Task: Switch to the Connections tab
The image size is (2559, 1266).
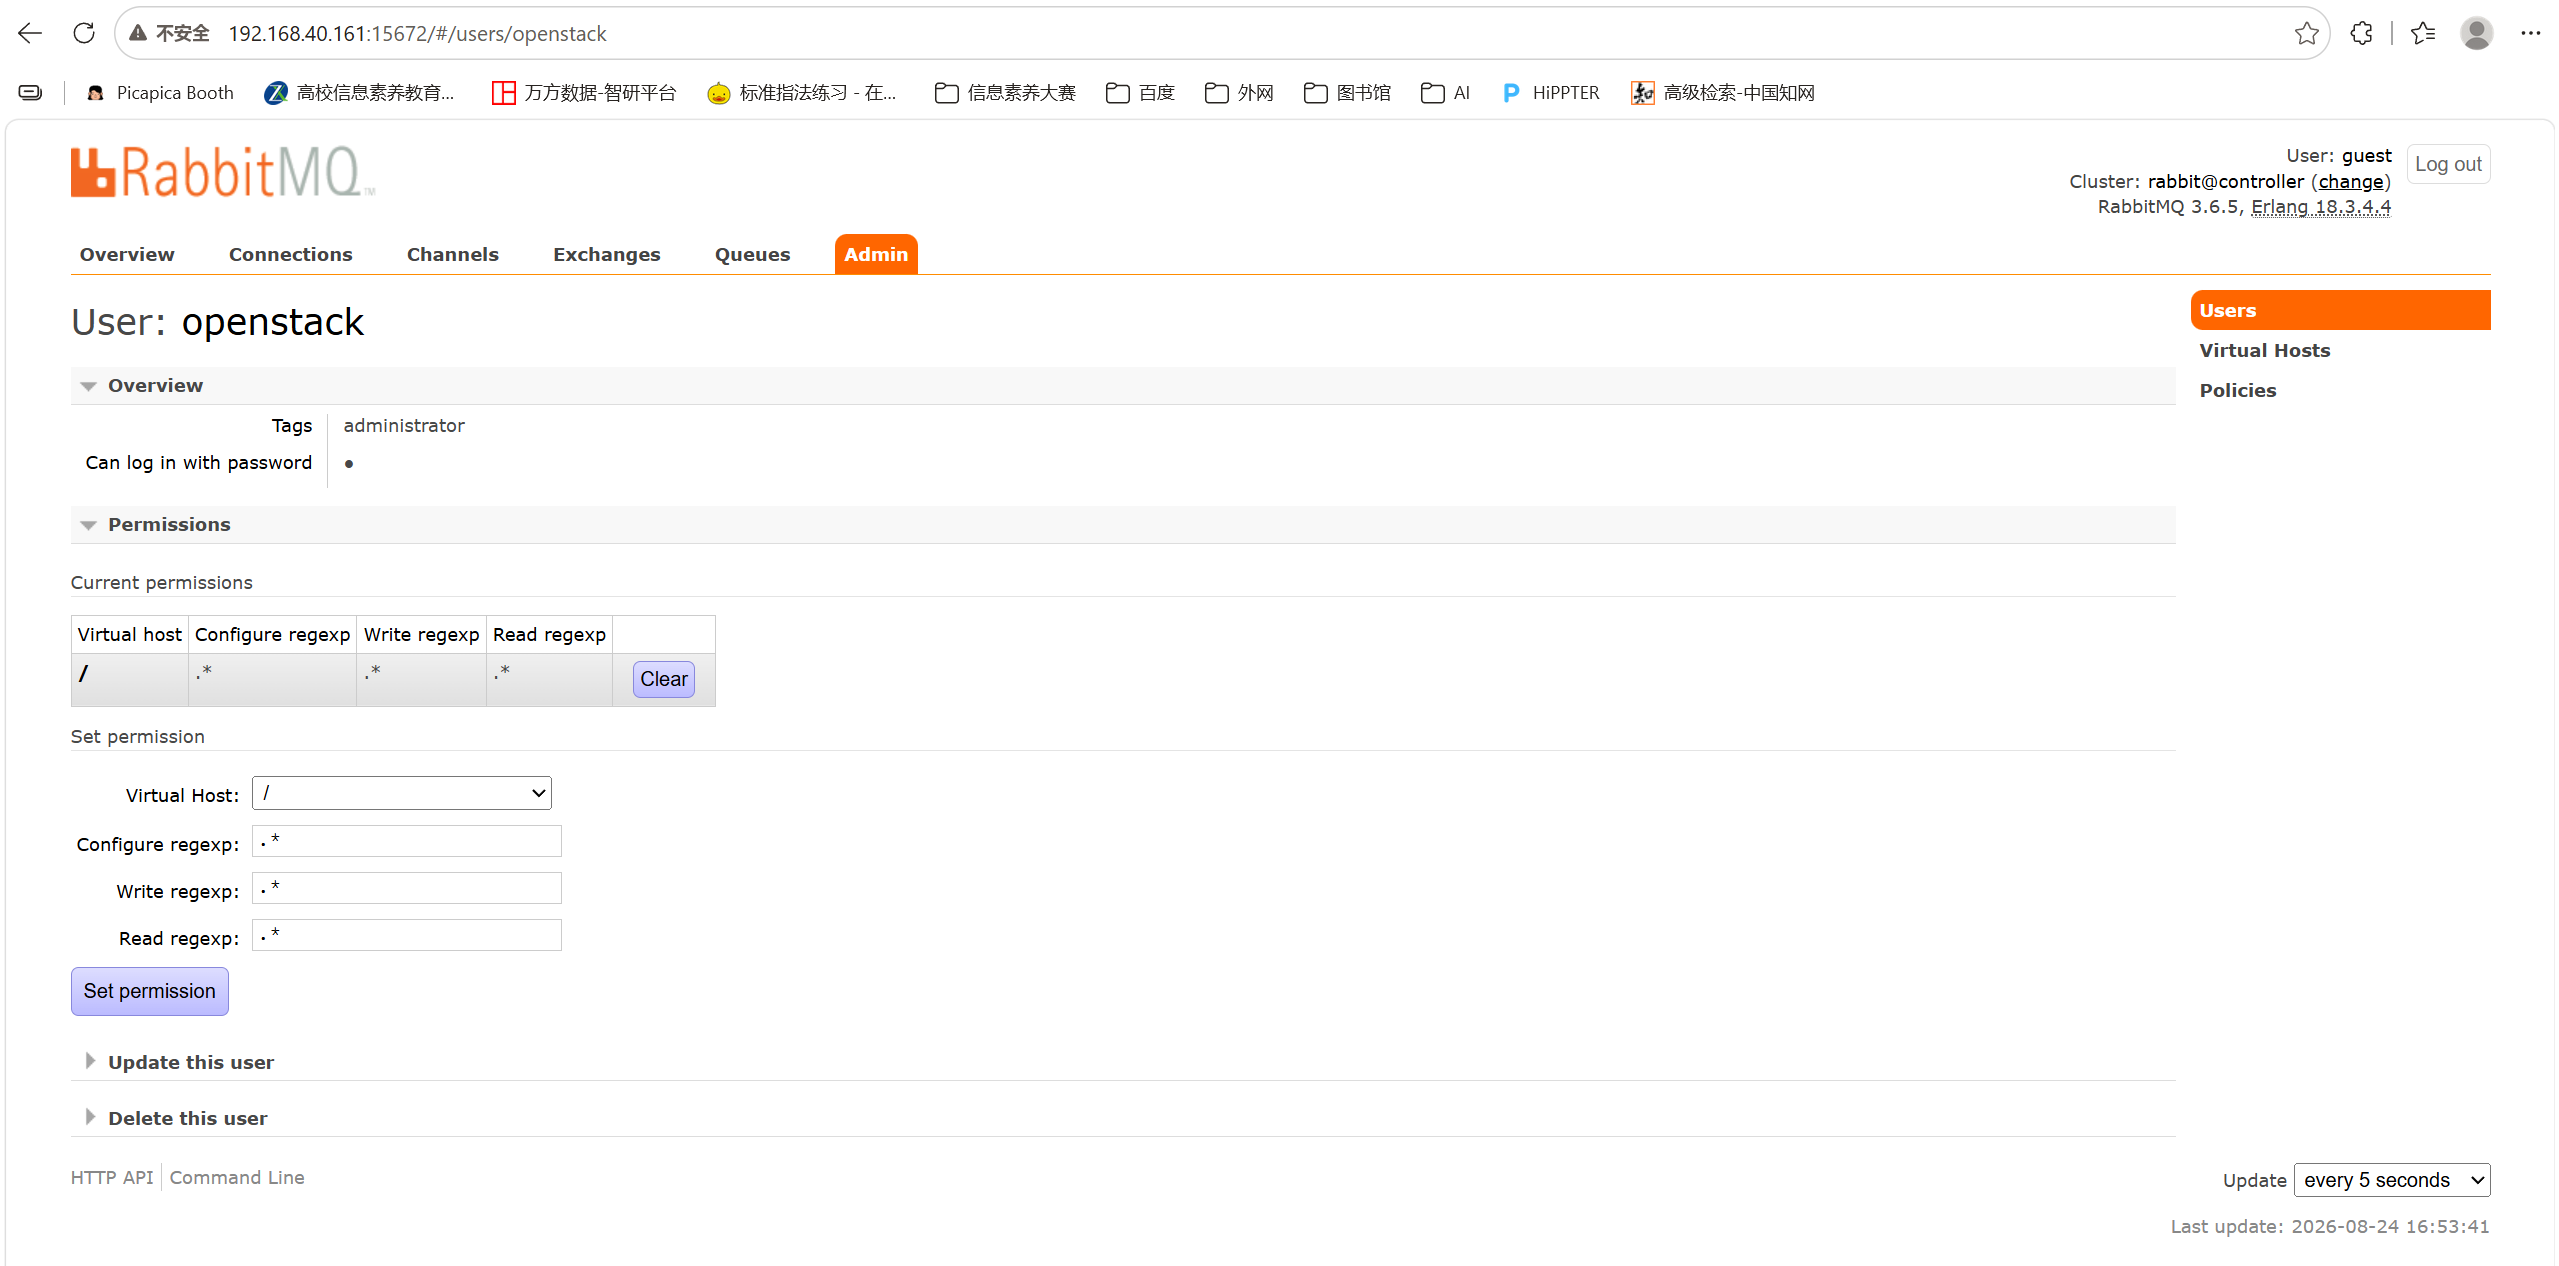Action: (291, 255)
